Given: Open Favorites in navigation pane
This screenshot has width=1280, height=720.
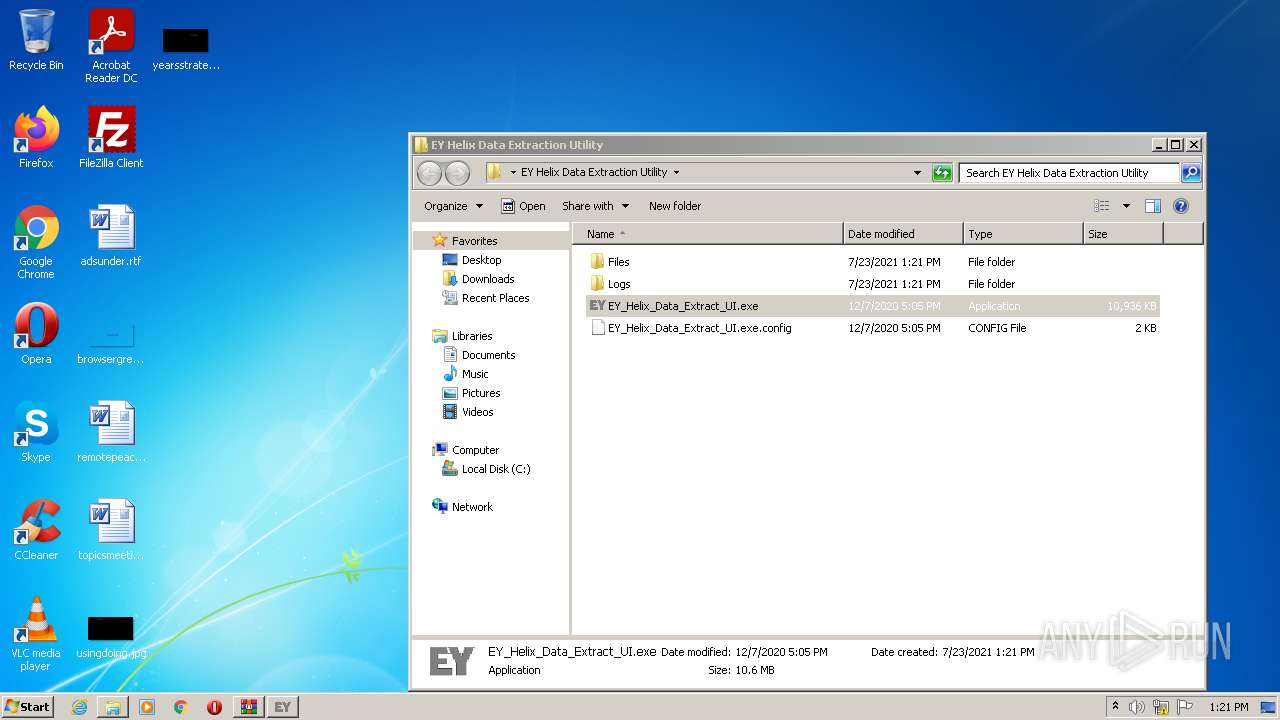Looking at the screenshot, I should 474,241.
